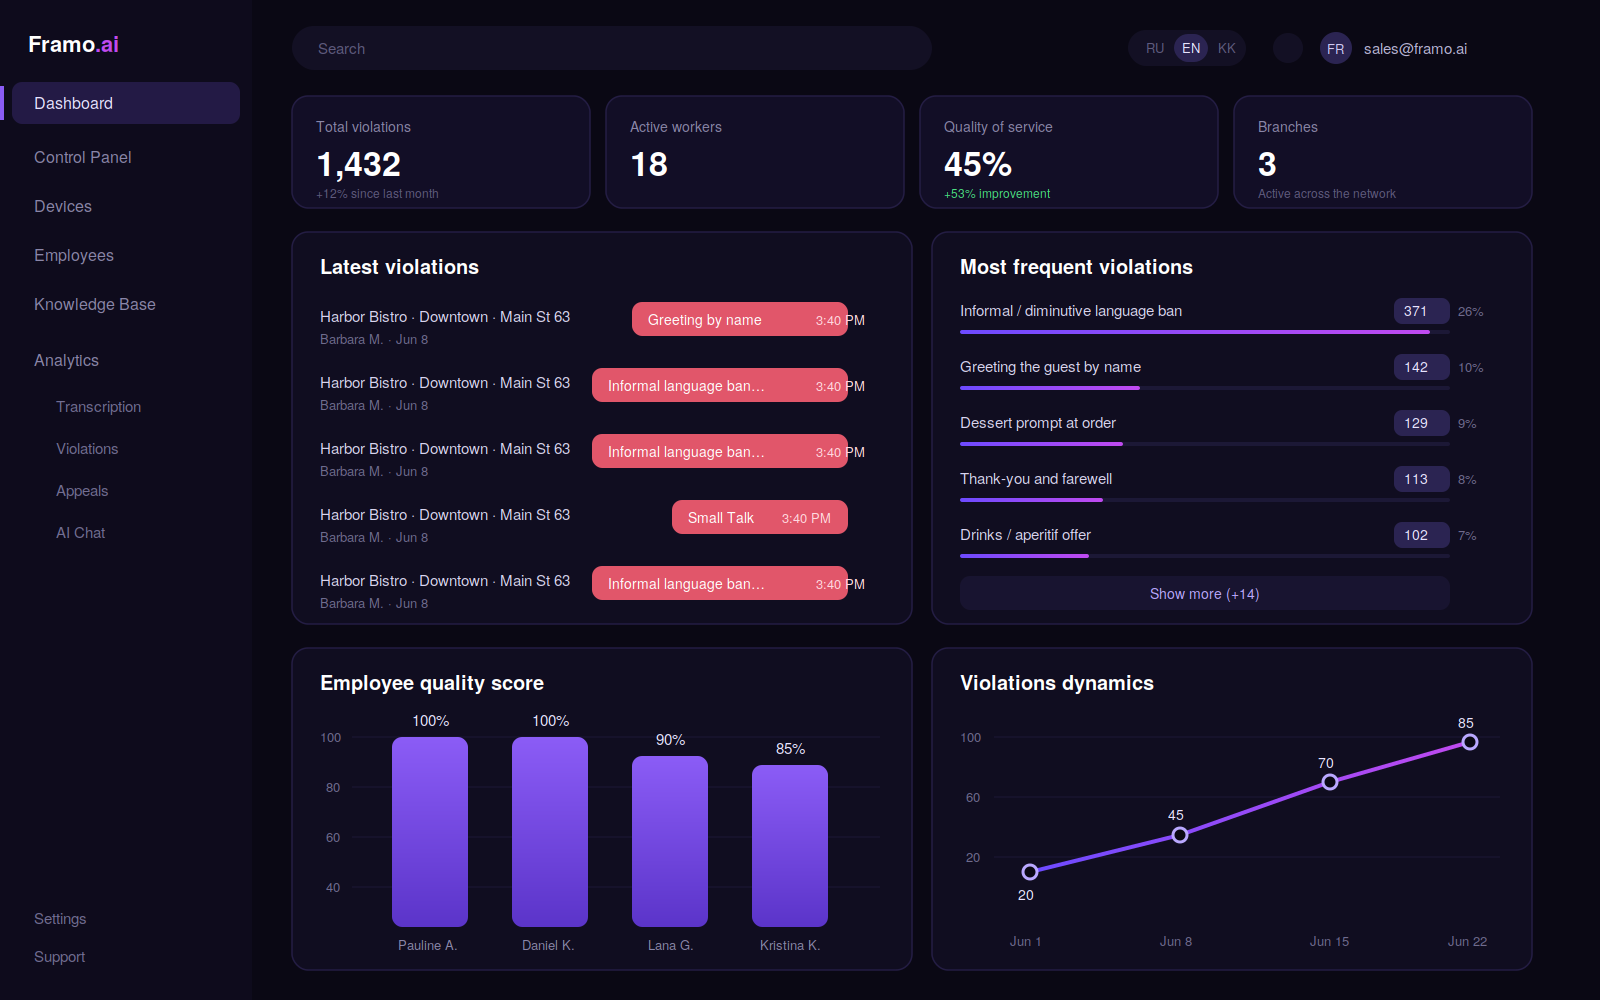
Task: Click progress bar under Informal / diminutive language ban
Action: pos(1204,332)
